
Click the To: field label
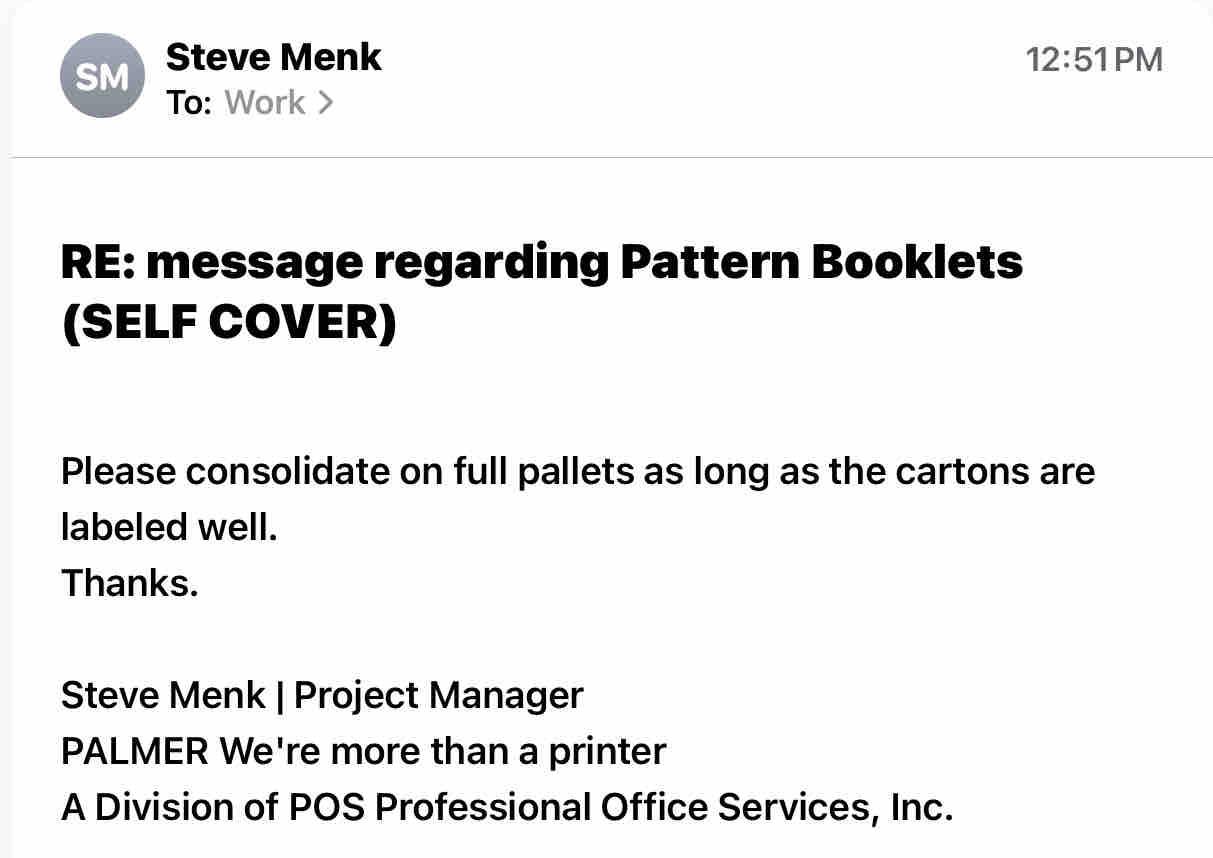point(188,102)
